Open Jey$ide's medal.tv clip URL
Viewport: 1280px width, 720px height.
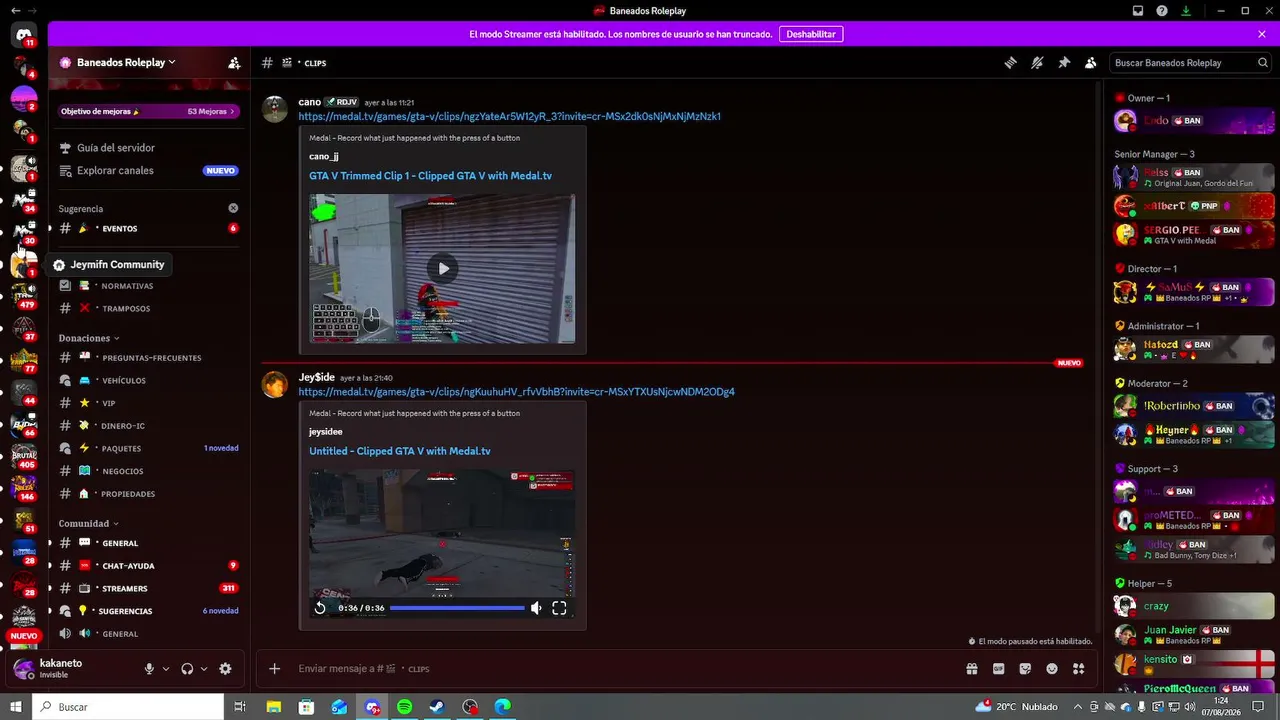(x=516, y=392)
